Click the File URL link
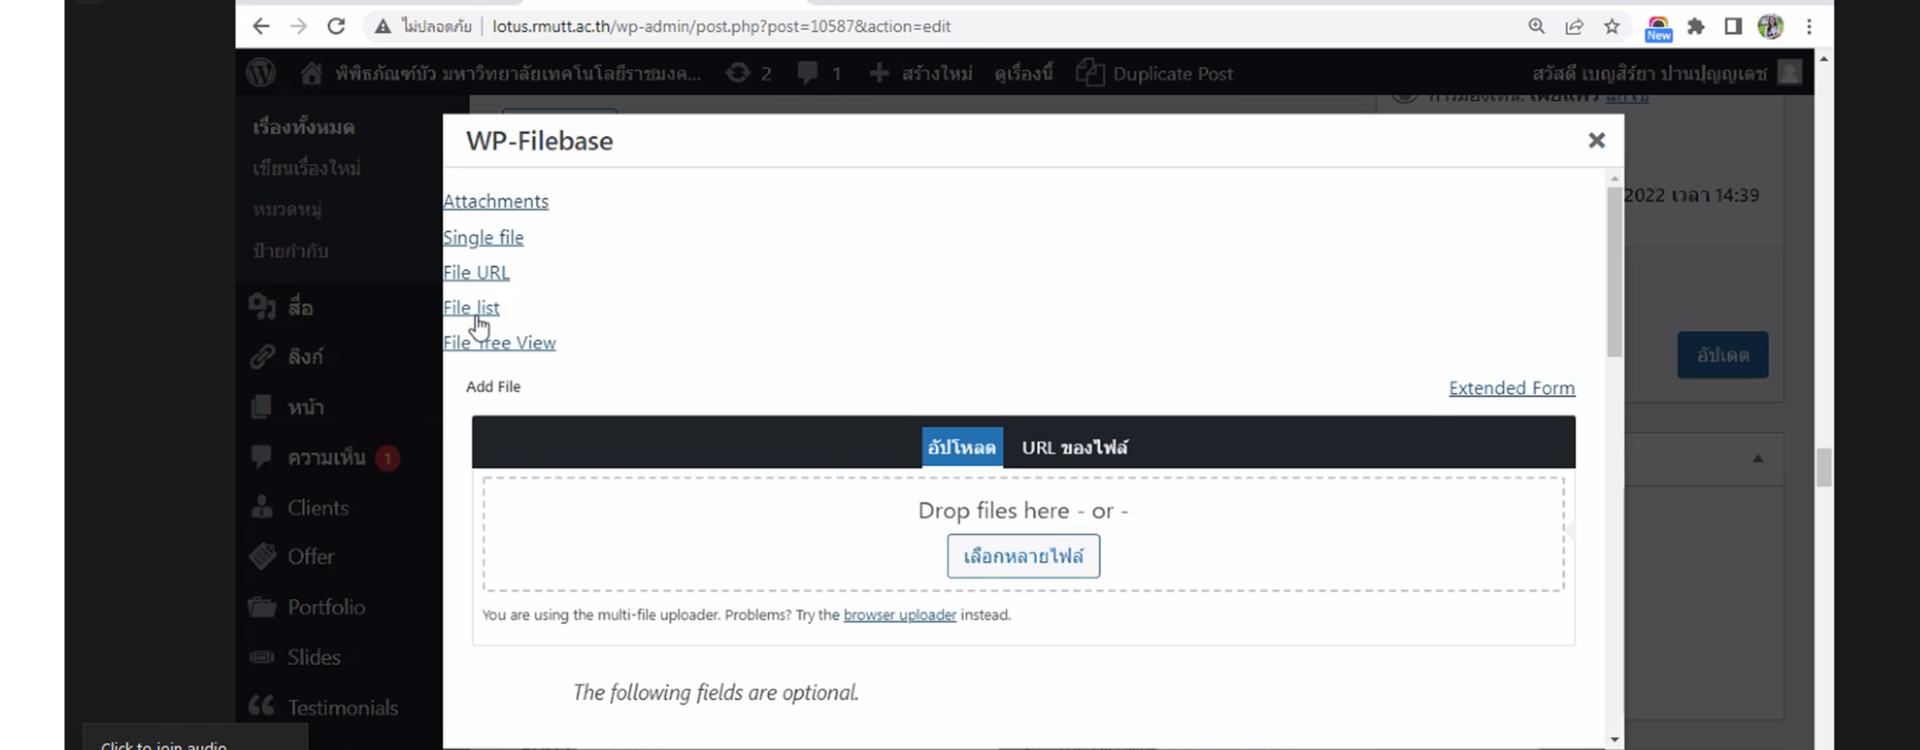Image resolution: width=1920 pixels, height=750 pixels. [x=476, y=272]
